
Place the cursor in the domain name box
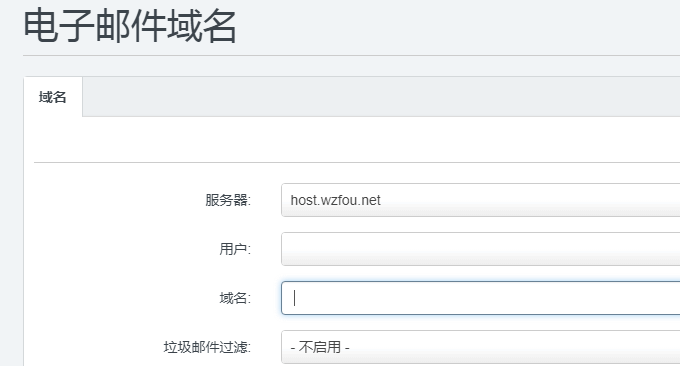pos(481,298)
